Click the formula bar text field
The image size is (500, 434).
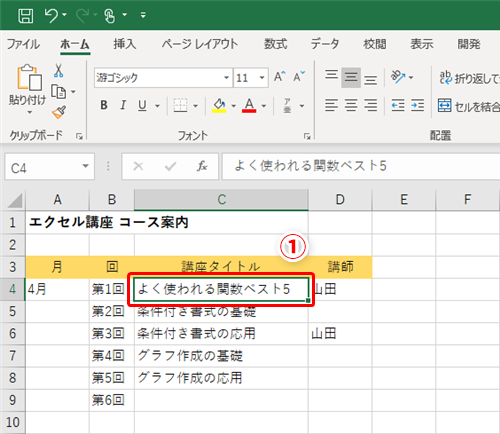[x=361, y=166]
